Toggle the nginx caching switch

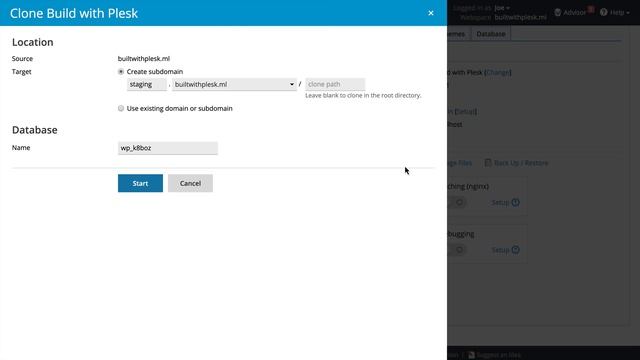tap(457, 202)
